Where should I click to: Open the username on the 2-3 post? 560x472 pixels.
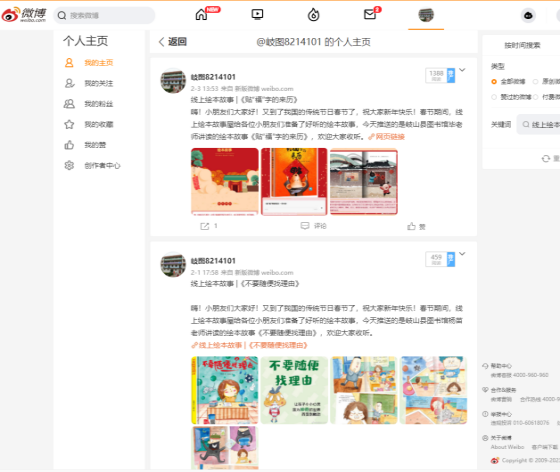213,77
